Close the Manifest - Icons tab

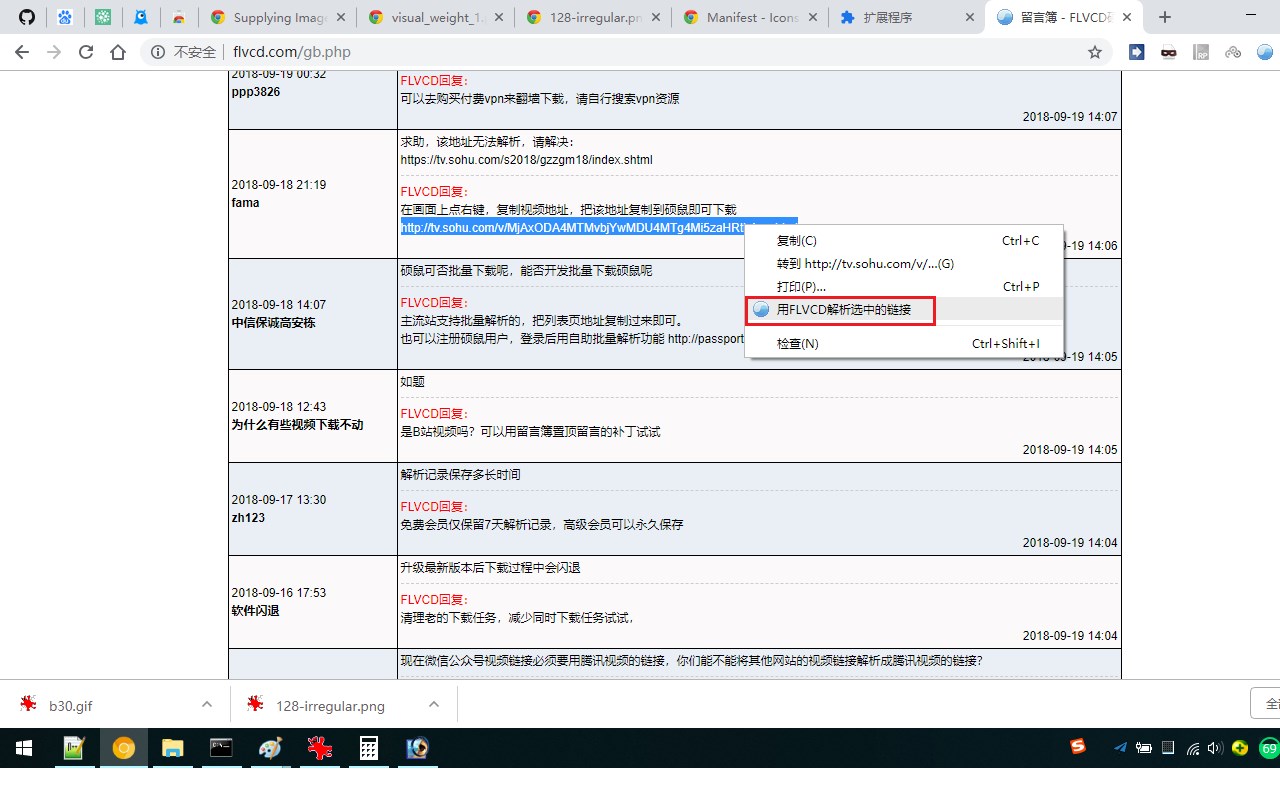813,17
